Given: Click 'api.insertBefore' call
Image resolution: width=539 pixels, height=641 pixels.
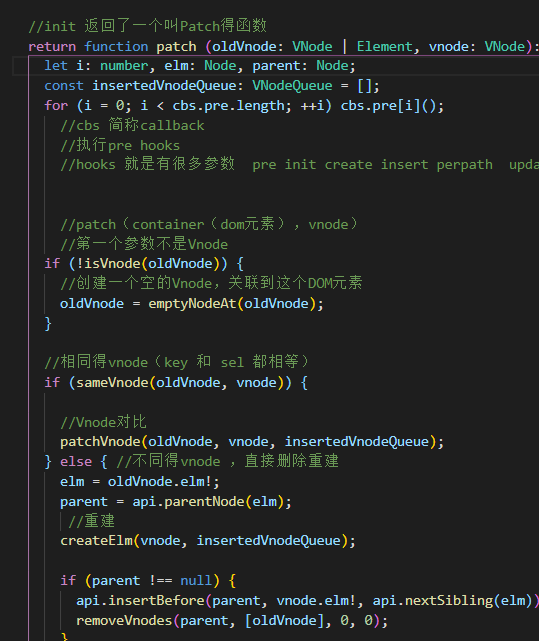Looking at the screenshot, I should pos(140,601).
